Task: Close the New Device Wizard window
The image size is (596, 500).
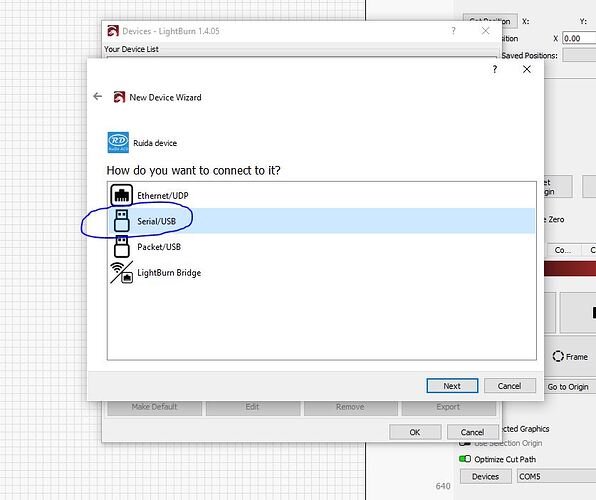Action: [x=526, y=69]
